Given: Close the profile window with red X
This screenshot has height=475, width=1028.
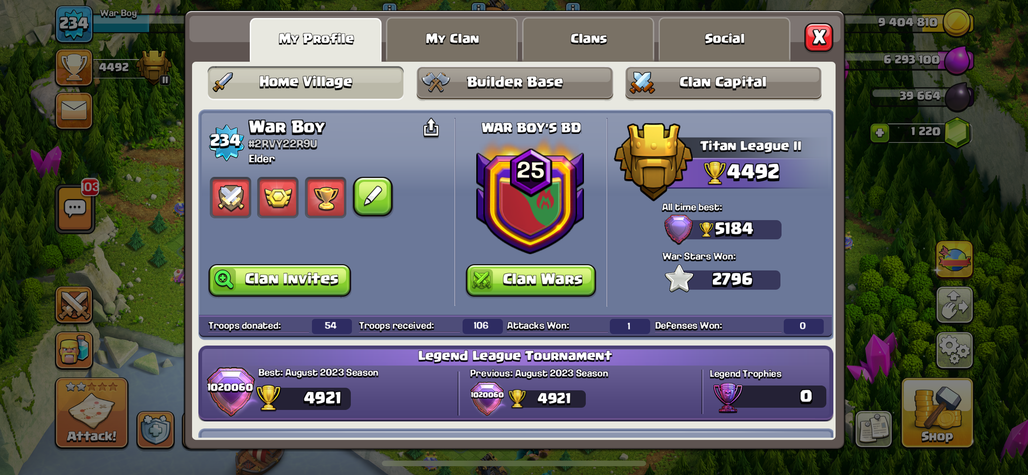Looking at the screenshot, I should (x=819, y=37).
